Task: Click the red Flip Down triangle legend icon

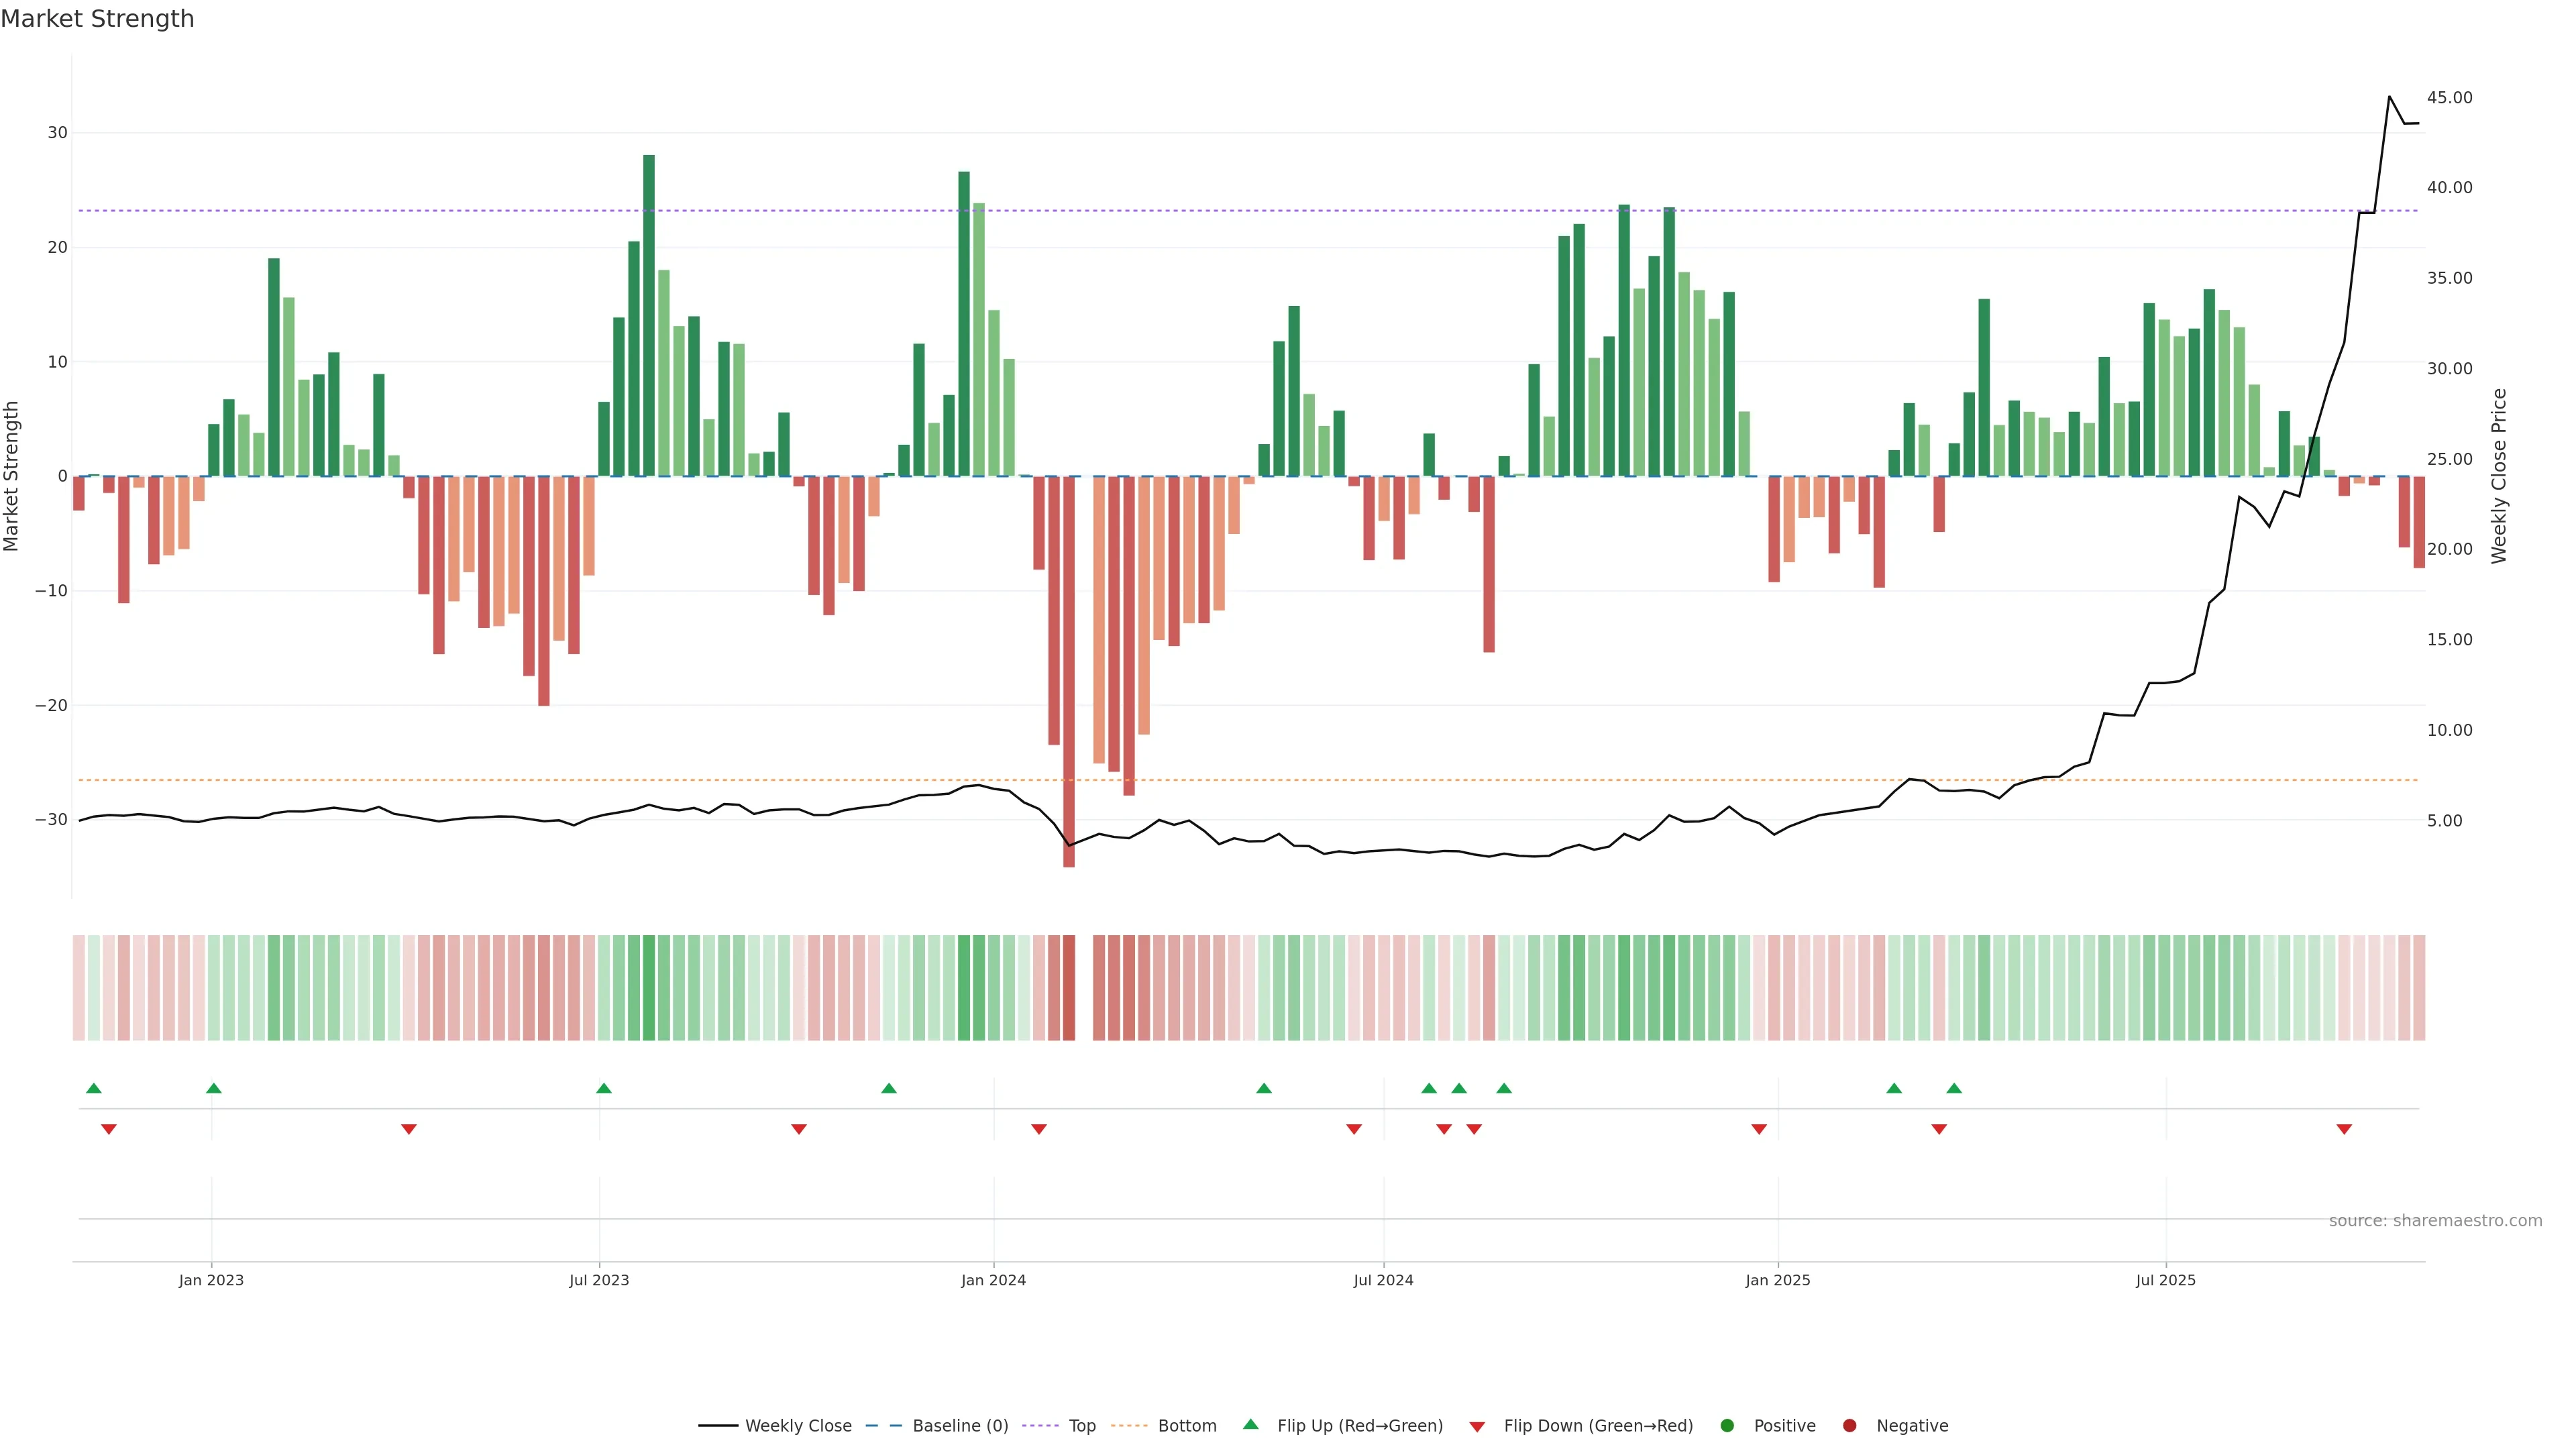Action: [x=1477, y=1427]
